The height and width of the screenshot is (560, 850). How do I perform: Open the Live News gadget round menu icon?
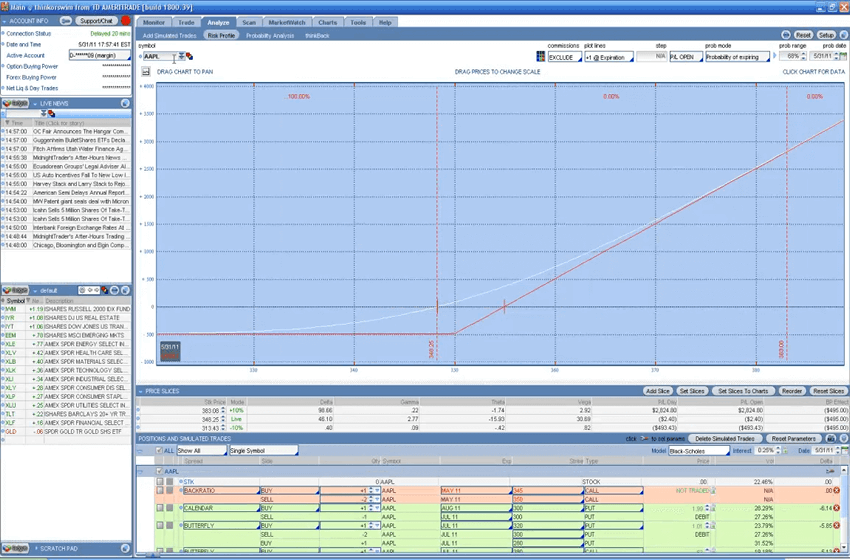click(x=125, y=103)
